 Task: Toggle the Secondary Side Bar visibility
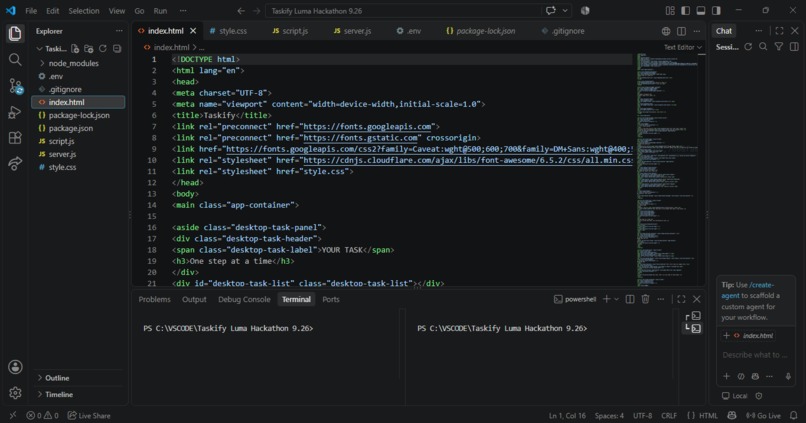[716, 11]
